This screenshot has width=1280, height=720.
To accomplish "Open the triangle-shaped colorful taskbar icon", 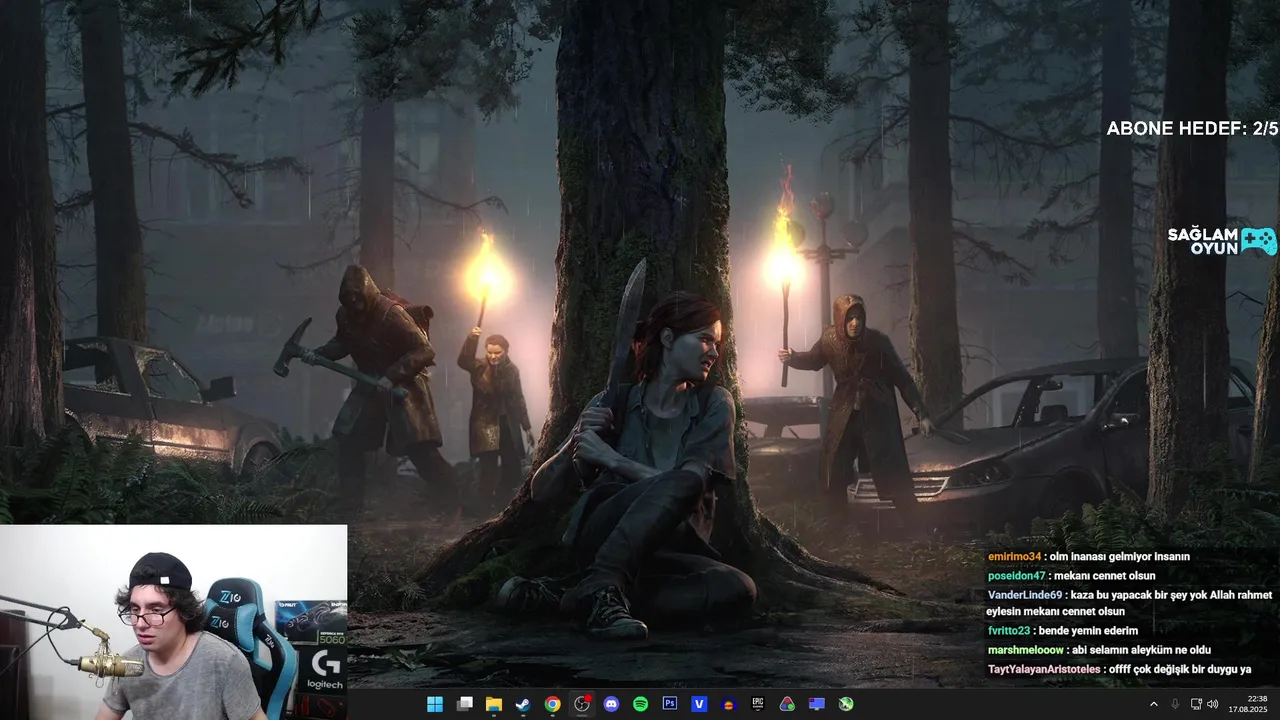I will (787, 704).
